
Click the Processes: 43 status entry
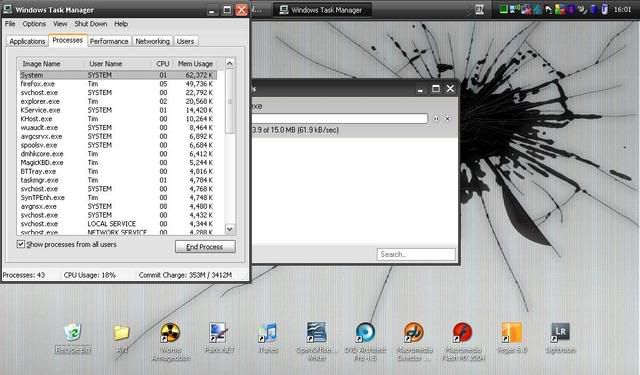pyautogui.click(x=24, y=275)
